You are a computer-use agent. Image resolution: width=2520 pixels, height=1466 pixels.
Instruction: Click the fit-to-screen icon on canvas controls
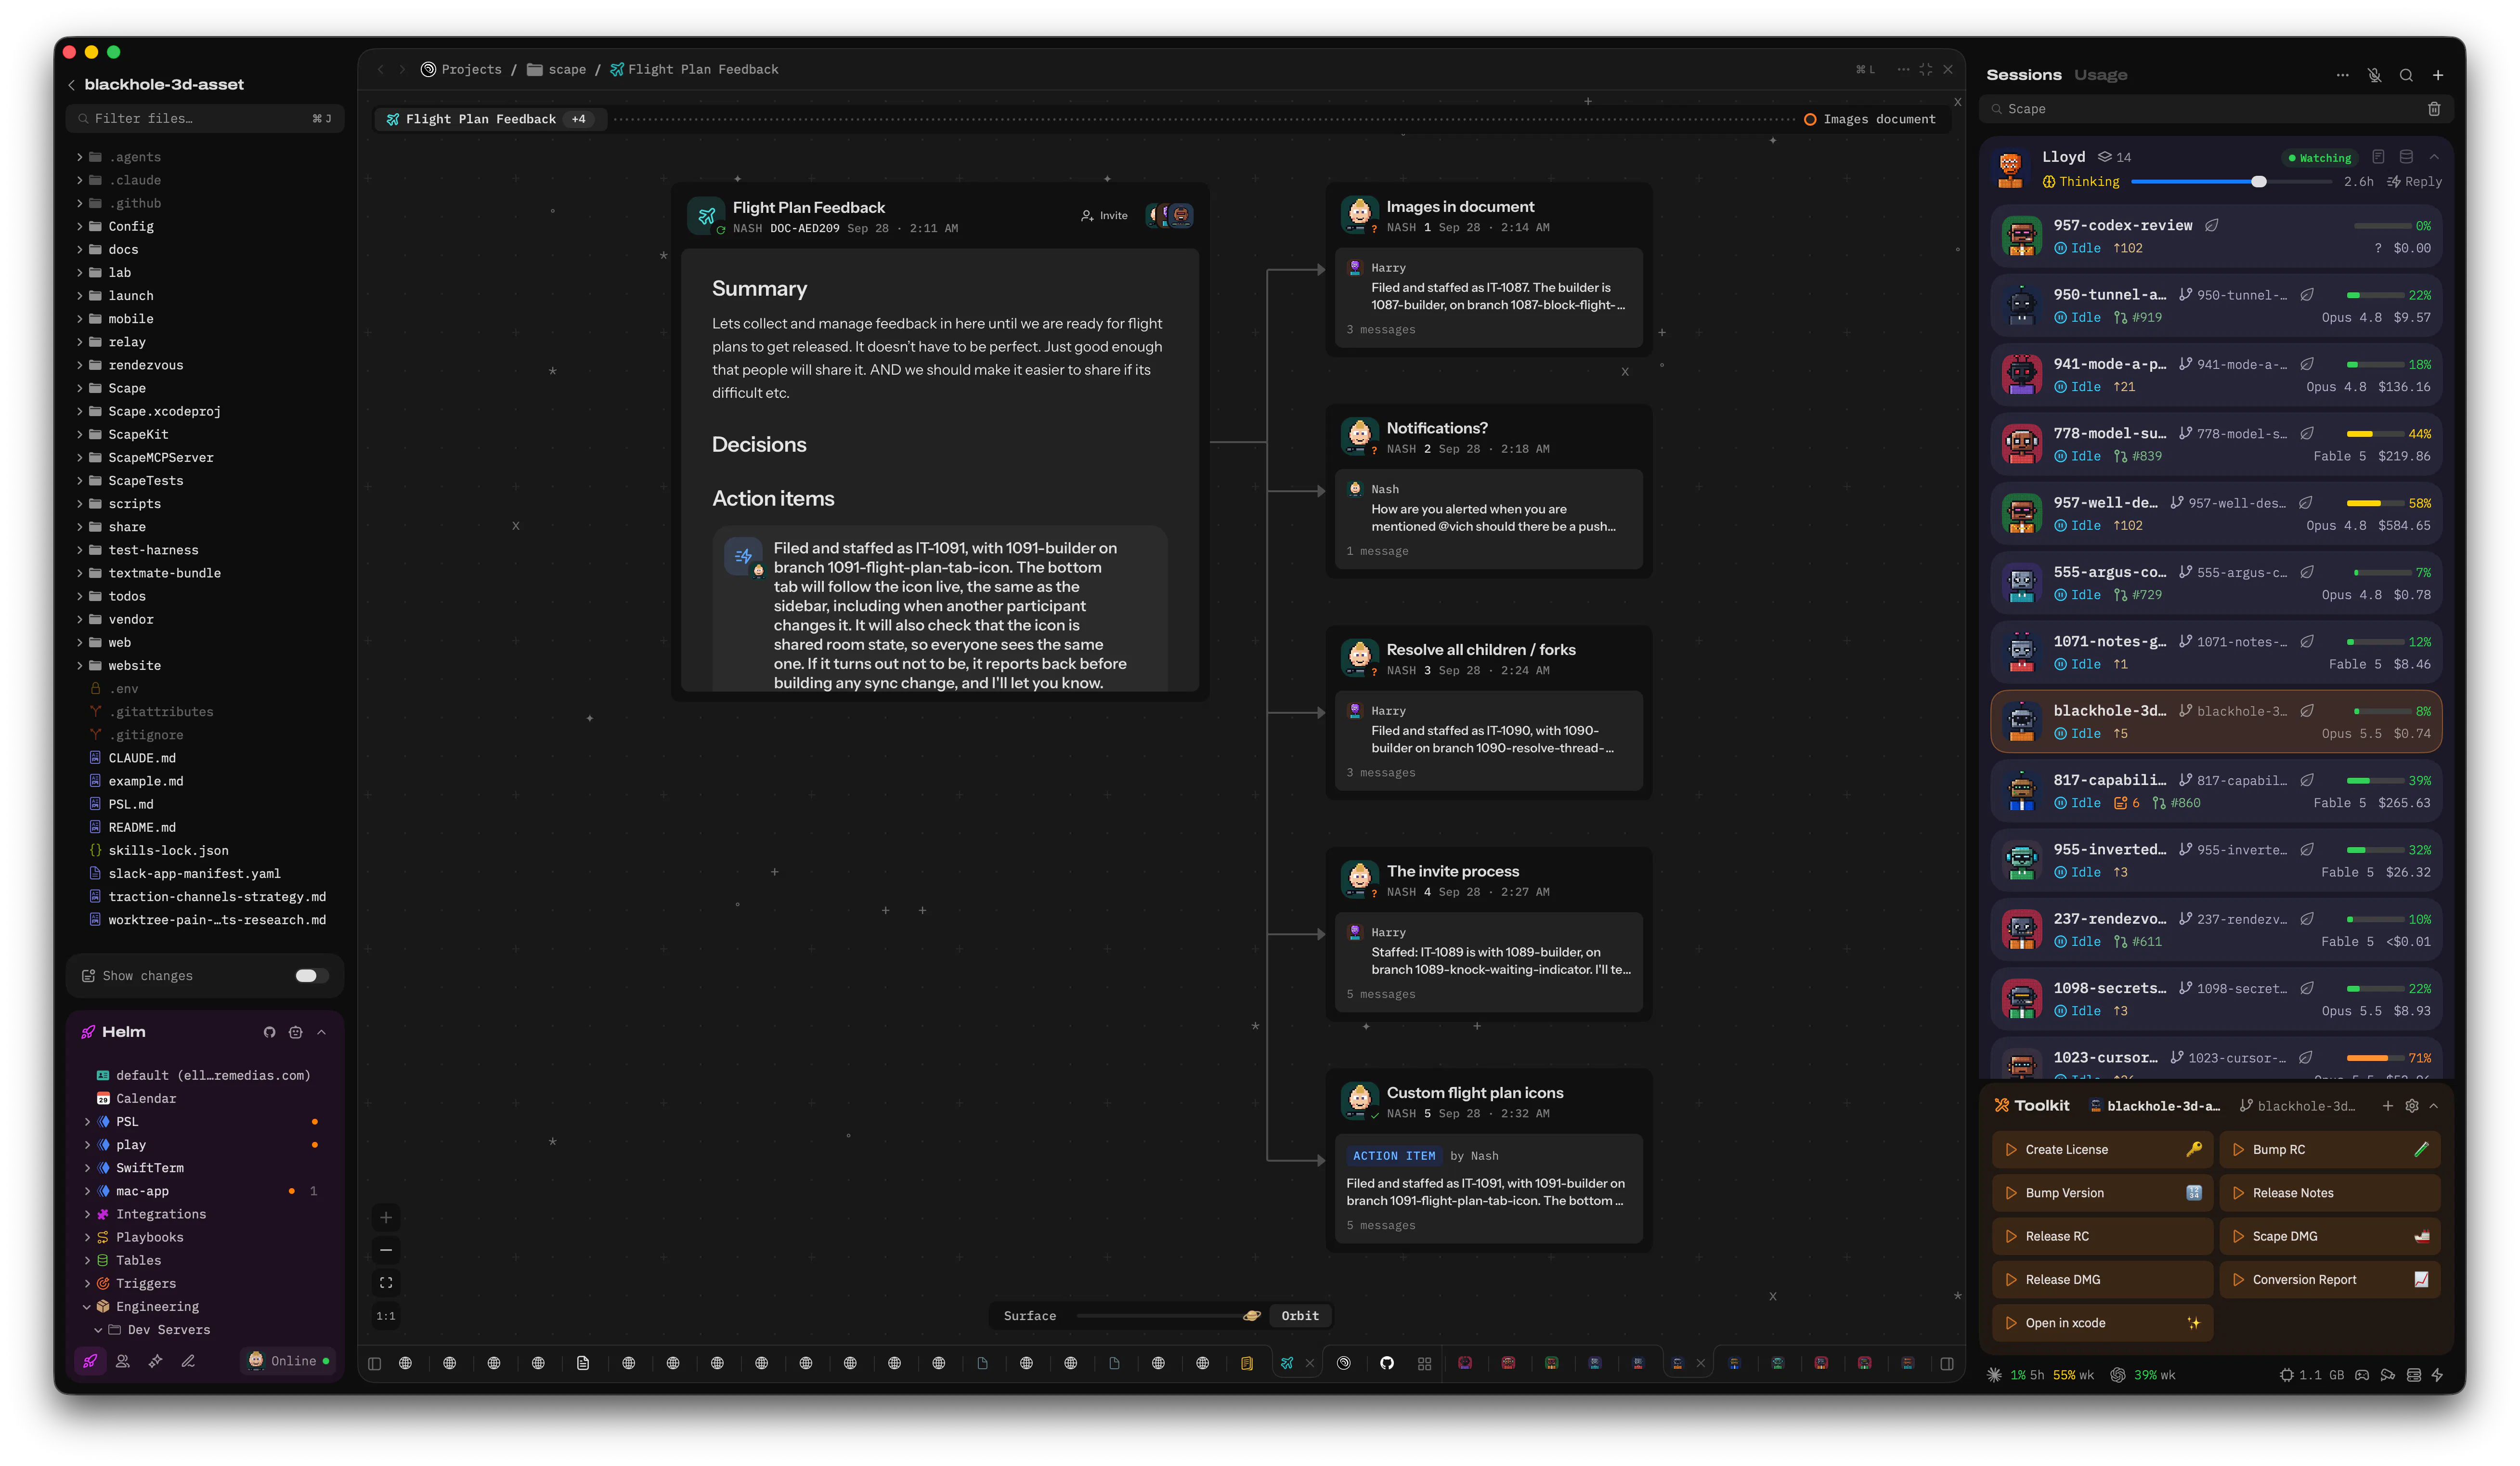pos(386,1282)
